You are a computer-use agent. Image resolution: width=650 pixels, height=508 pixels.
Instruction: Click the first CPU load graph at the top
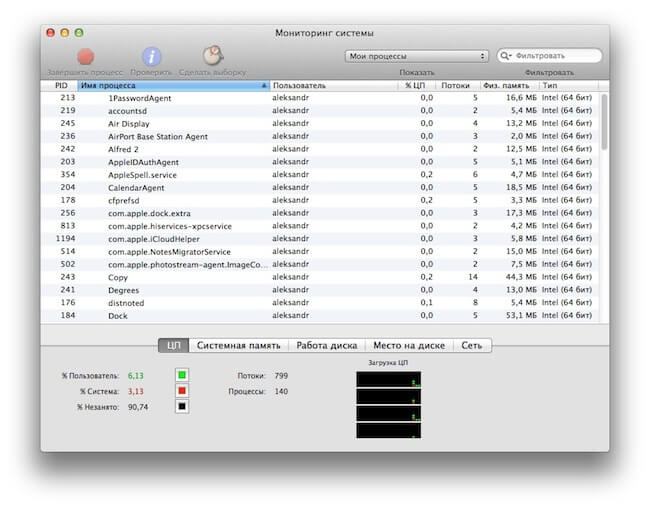[x=388, y=379]
